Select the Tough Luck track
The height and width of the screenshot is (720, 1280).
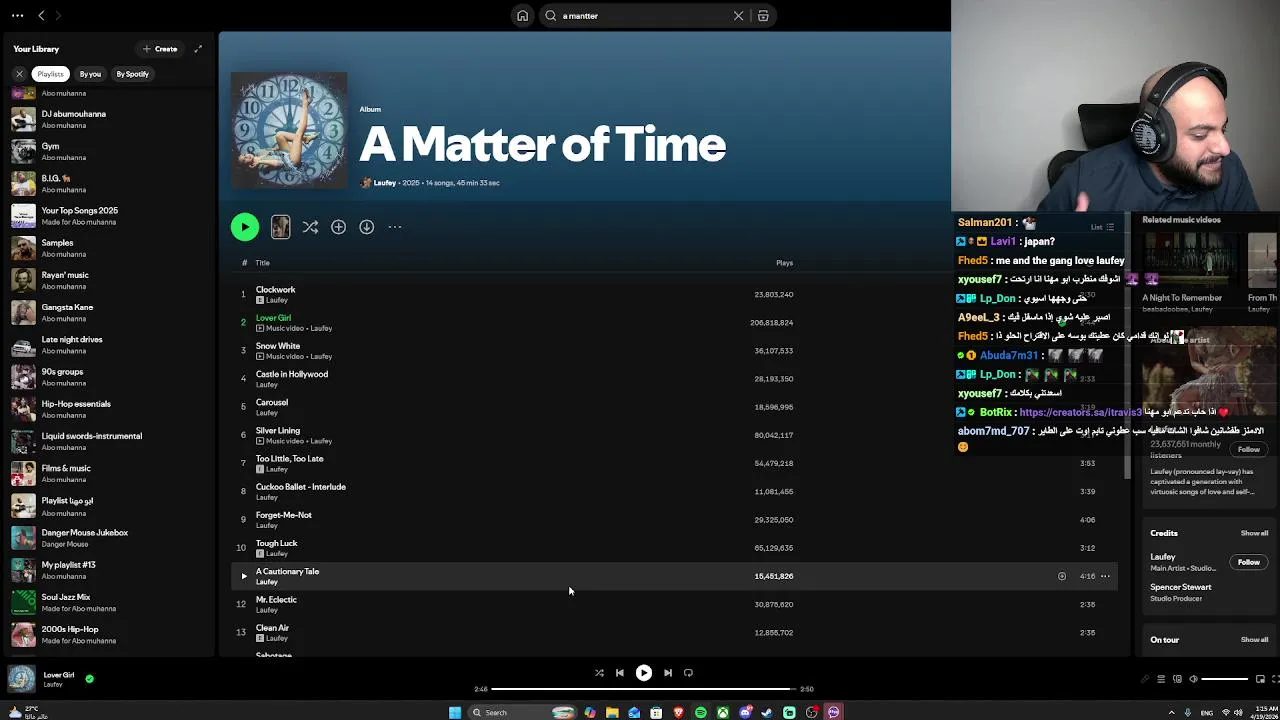coord(675,548)
